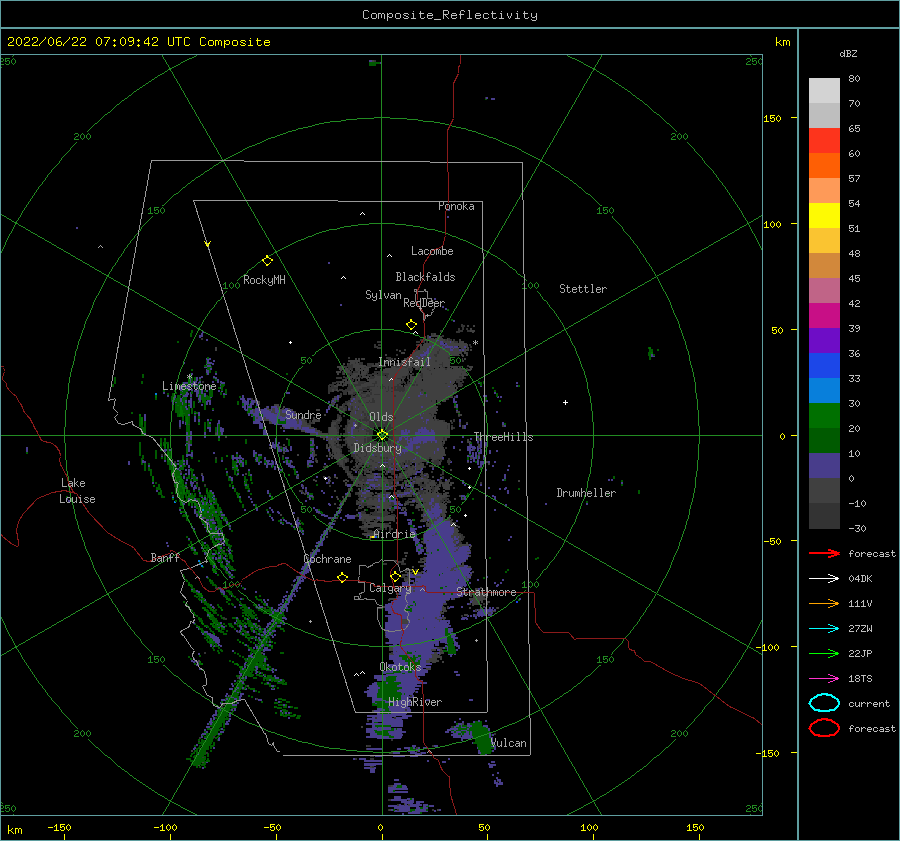Select the 42 dBZ magenta swatch
900x841 pixels.
[x=824, y=316]
